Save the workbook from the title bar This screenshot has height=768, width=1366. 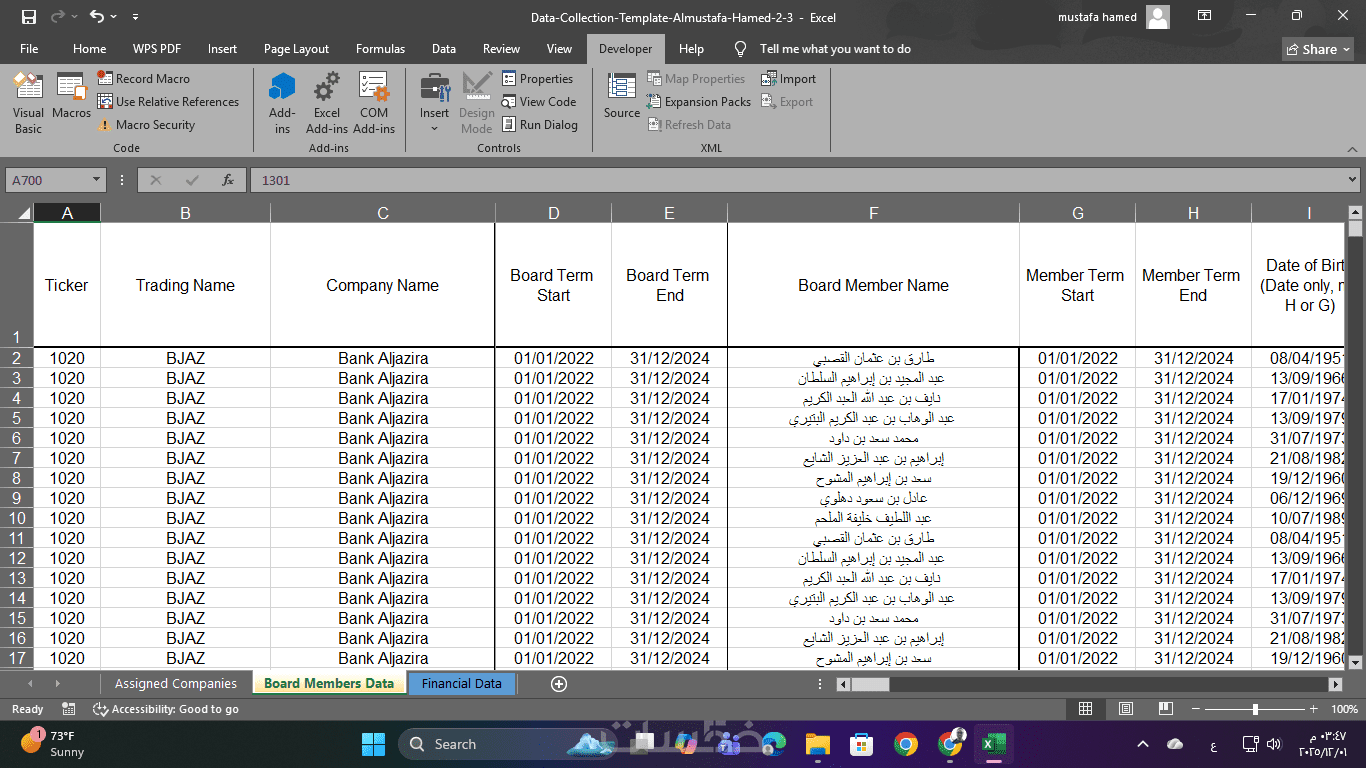pos(28,17)
